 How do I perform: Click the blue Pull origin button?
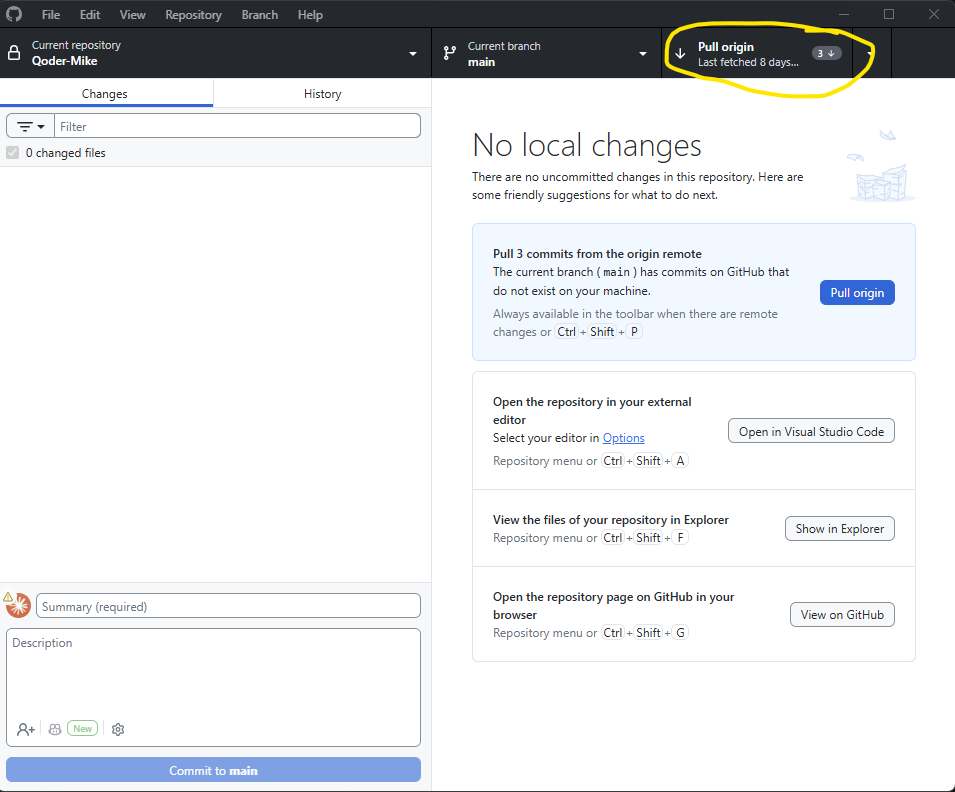[857, 292]
